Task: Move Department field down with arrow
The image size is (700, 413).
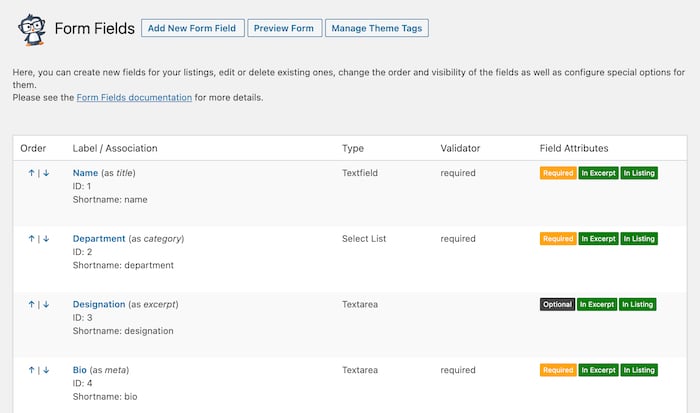Action: [x=46, y=239]
